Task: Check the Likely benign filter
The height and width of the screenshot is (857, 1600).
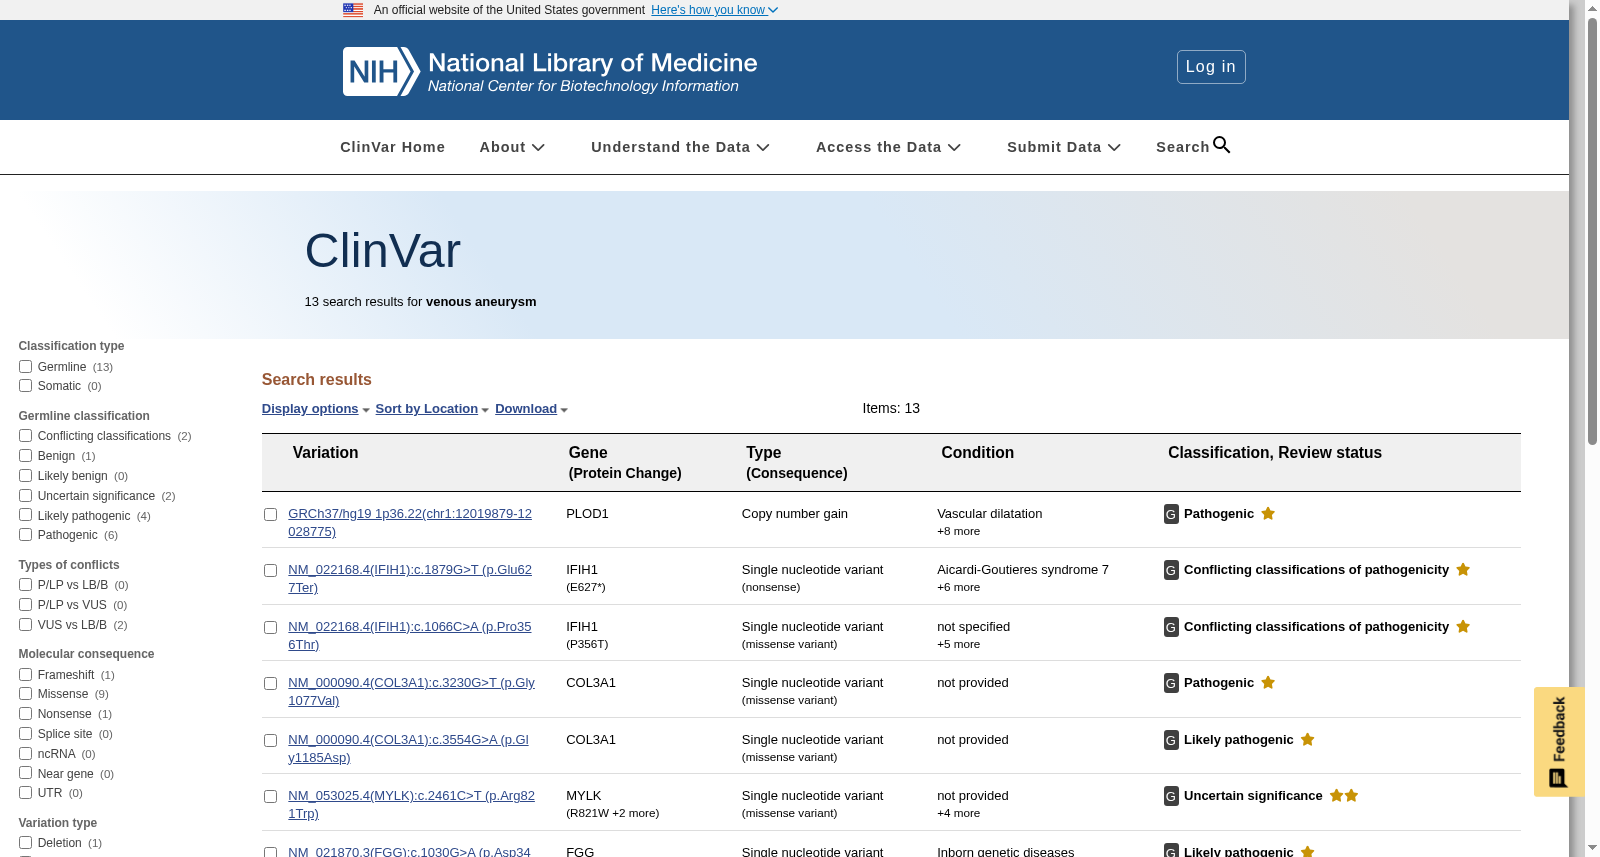Action: [25, 476]
